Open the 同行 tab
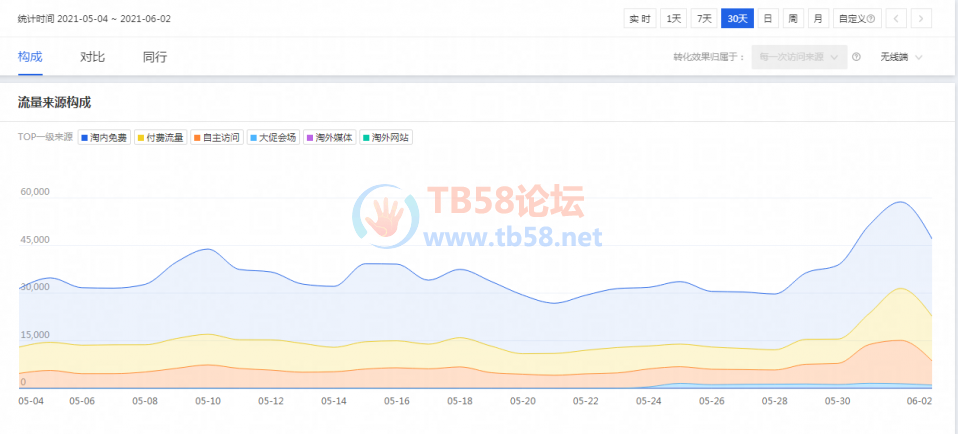The width and height of the screenshot is (958, 434). tap(155, 57)
